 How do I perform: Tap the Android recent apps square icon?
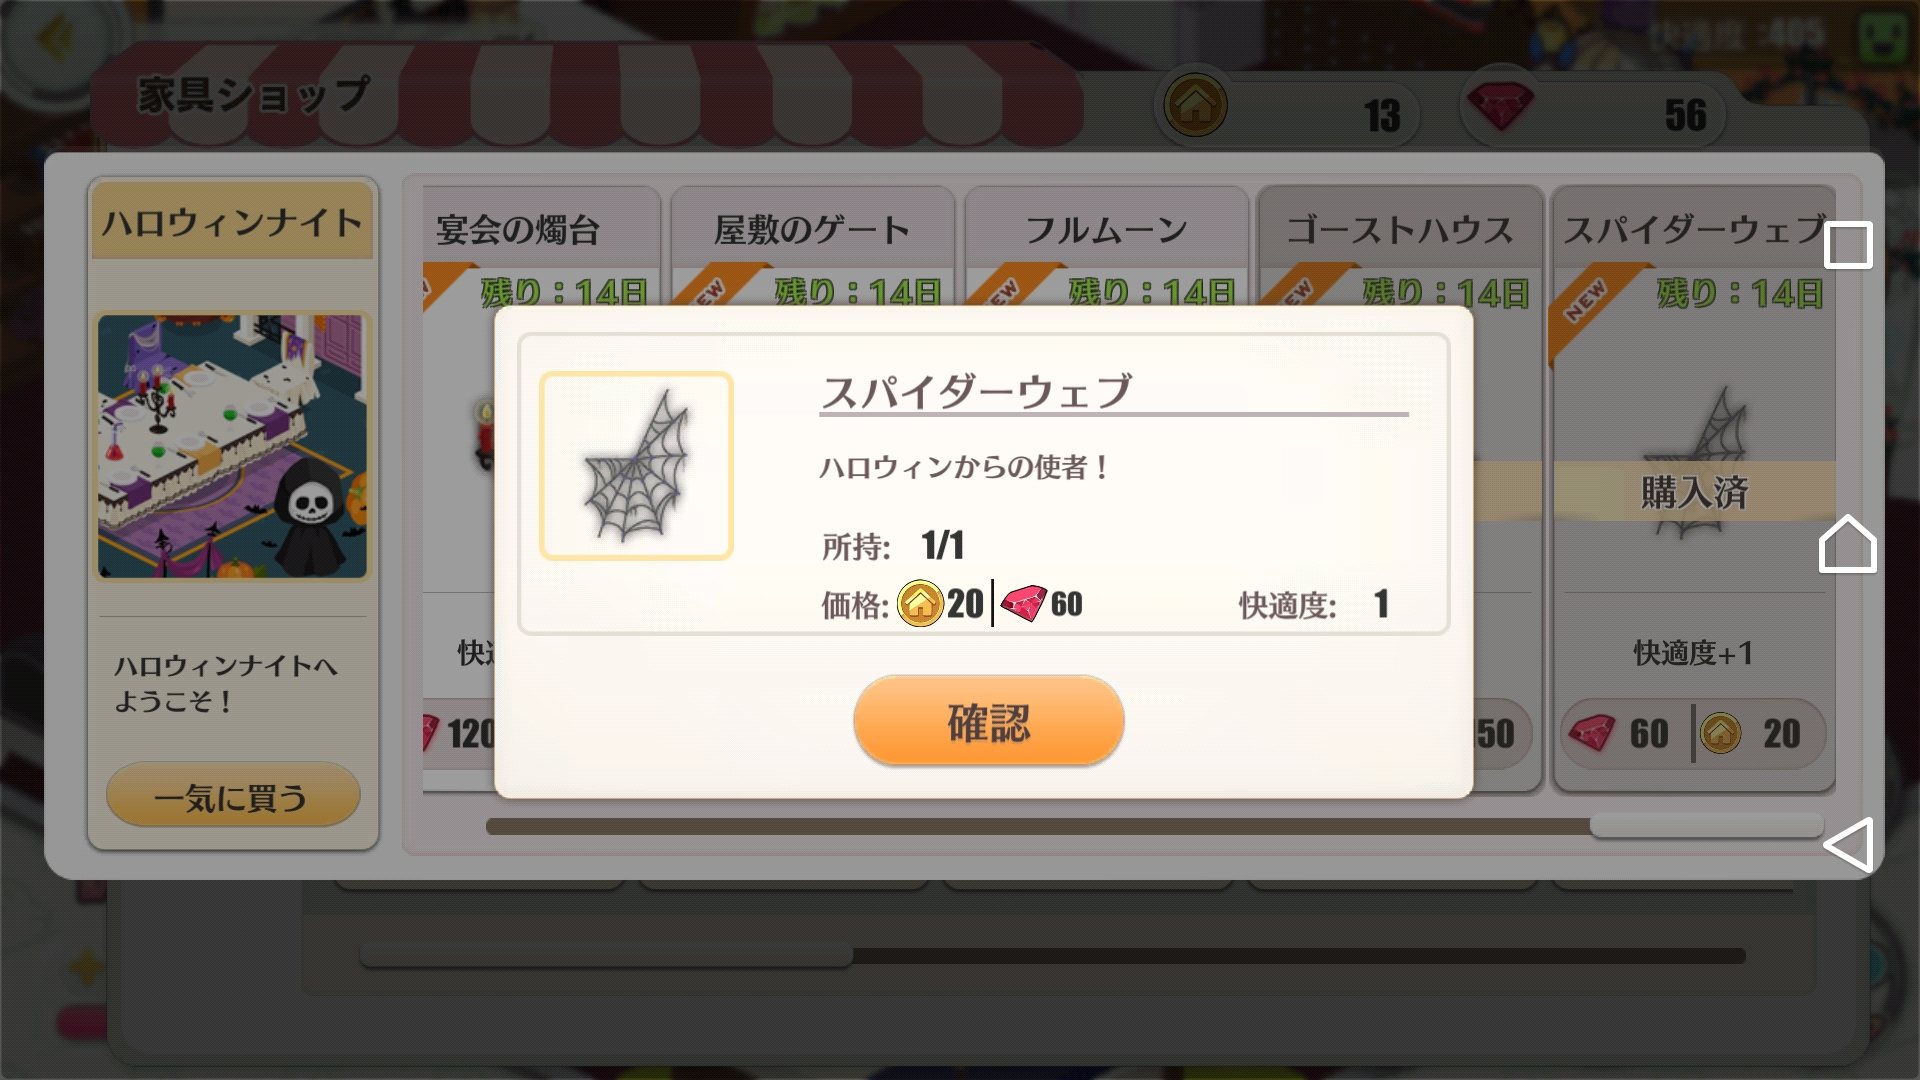[1848, 245]
